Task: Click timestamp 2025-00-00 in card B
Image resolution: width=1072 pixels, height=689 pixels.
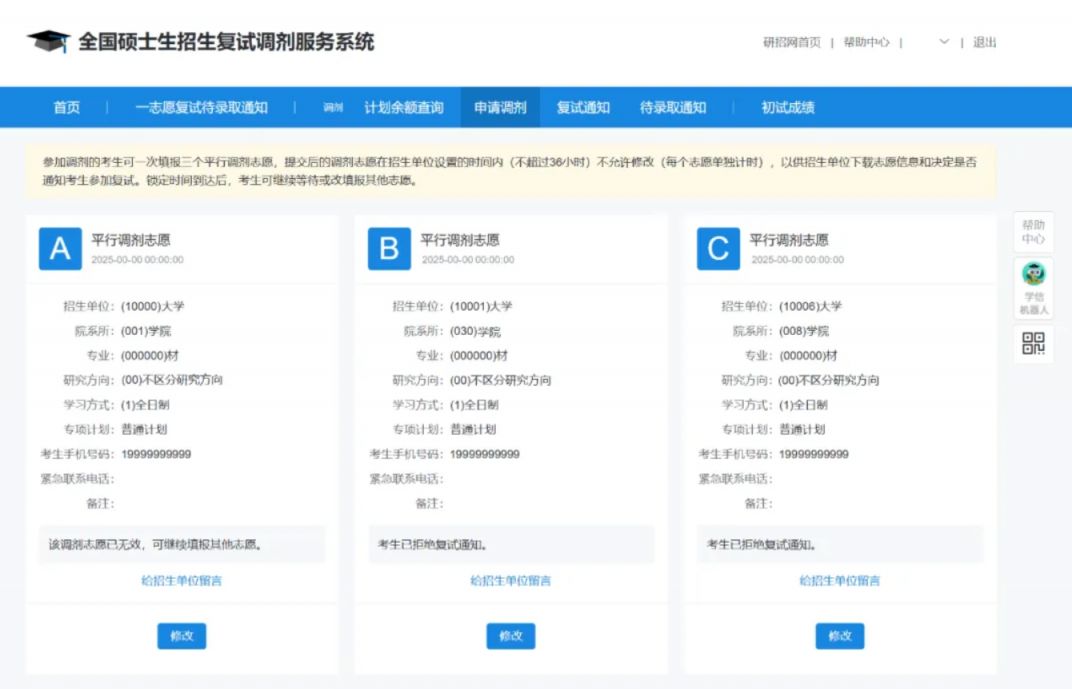Action: pyautogui.click(x=468, y=260)
